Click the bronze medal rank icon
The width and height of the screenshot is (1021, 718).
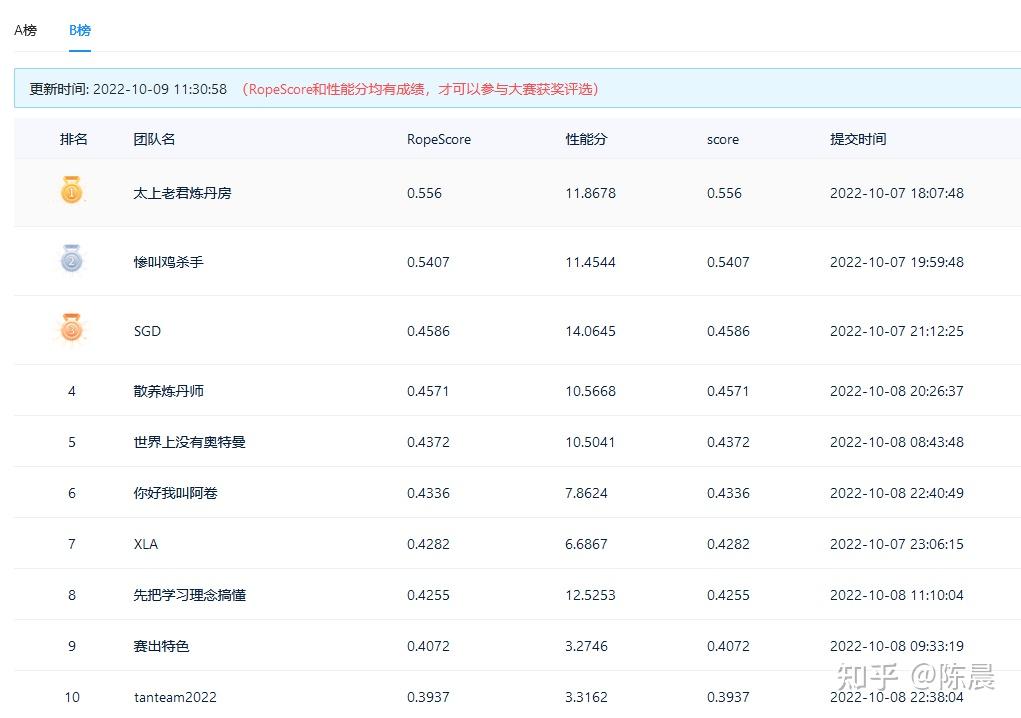pyautogui.click(x=72, y=327)
